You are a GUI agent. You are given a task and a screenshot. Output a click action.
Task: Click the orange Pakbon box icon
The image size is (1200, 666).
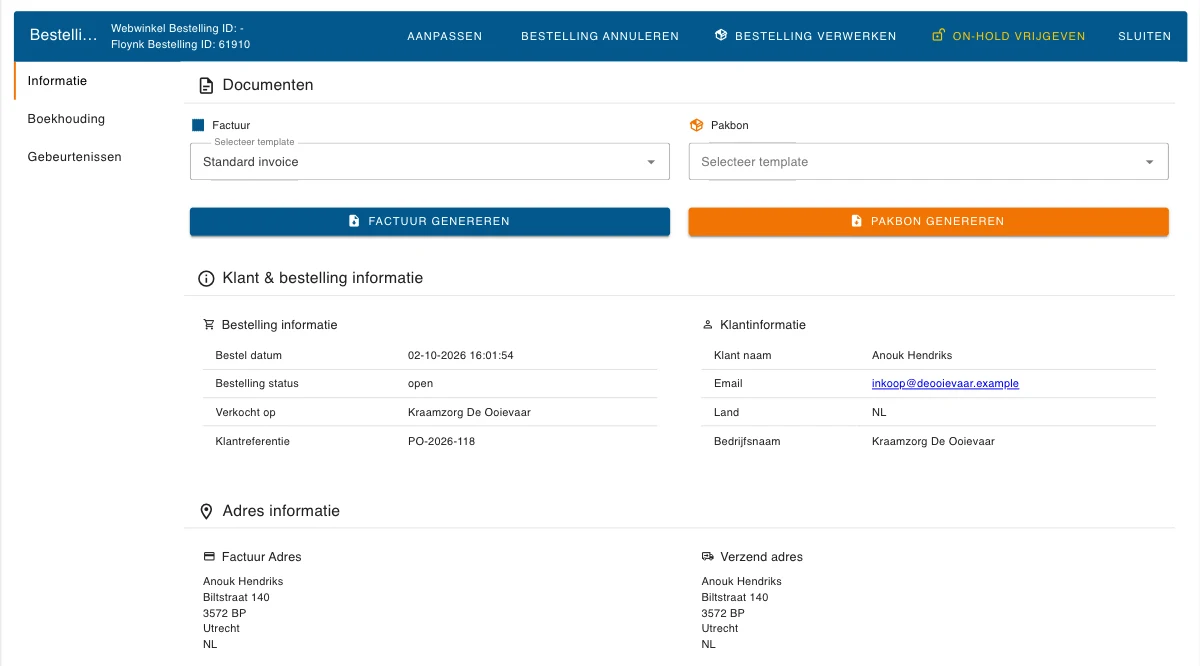(x=697, y=125)
